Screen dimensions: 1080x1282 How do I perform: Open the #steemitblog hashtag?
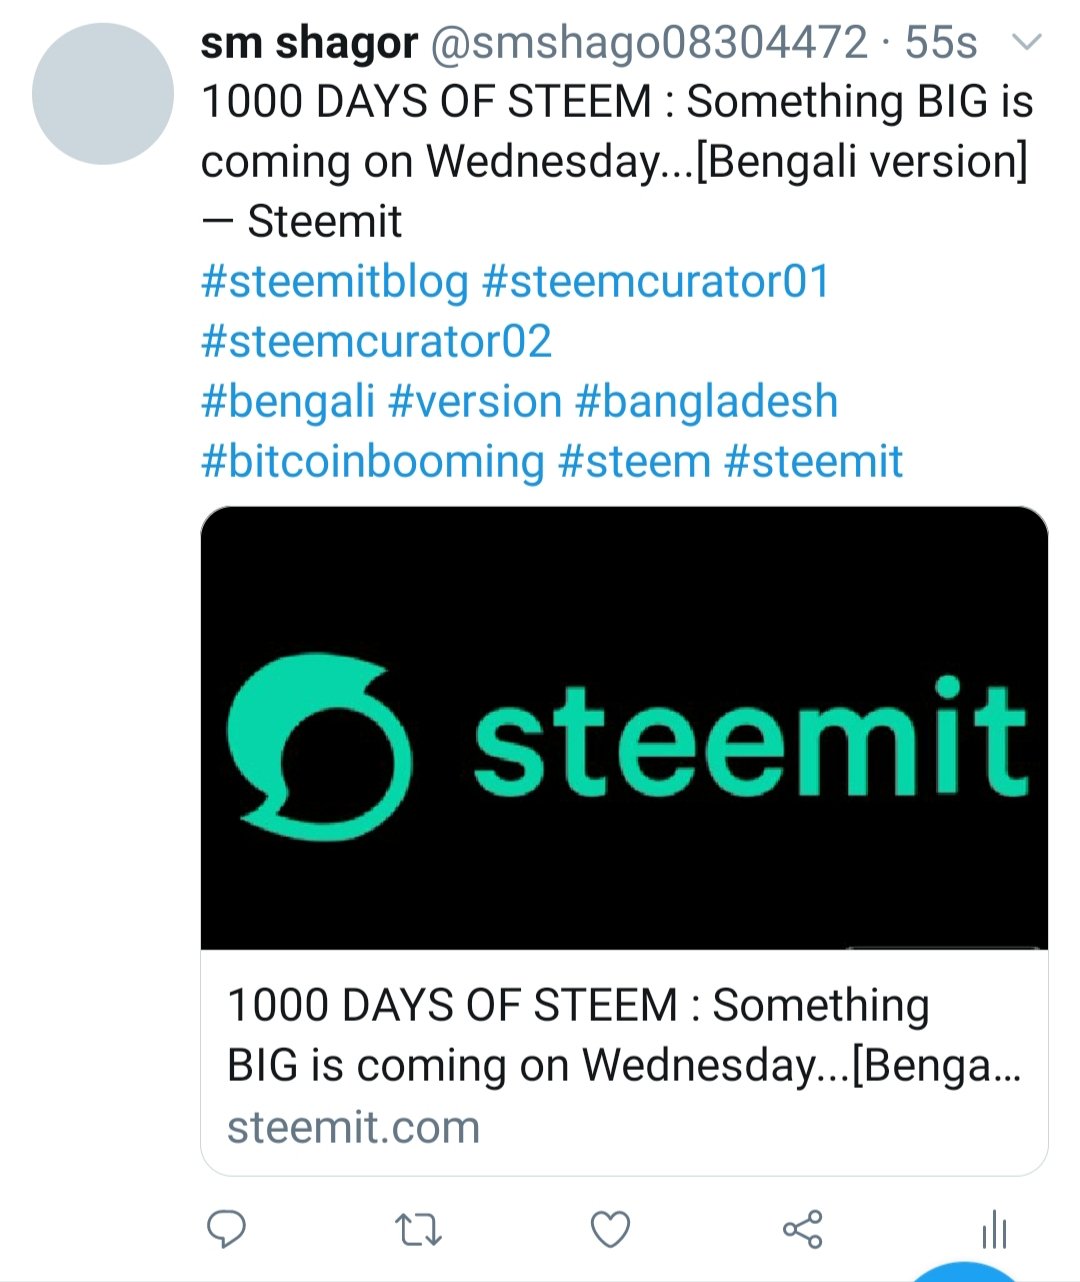pos(335,282)
